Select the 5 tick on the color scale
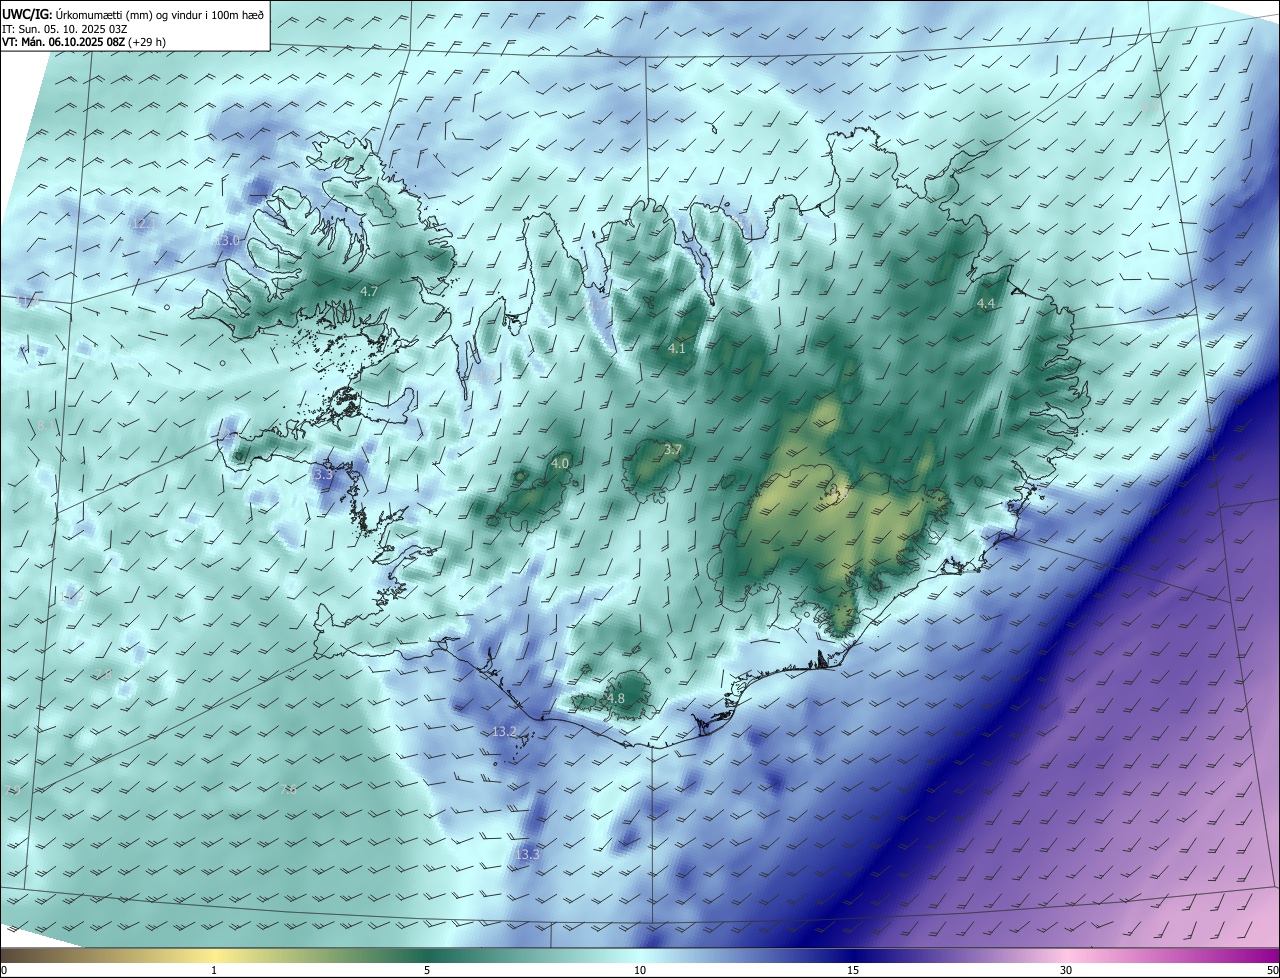The height and width of the screenshot is (978, 1280). click(x=427, y=971)
